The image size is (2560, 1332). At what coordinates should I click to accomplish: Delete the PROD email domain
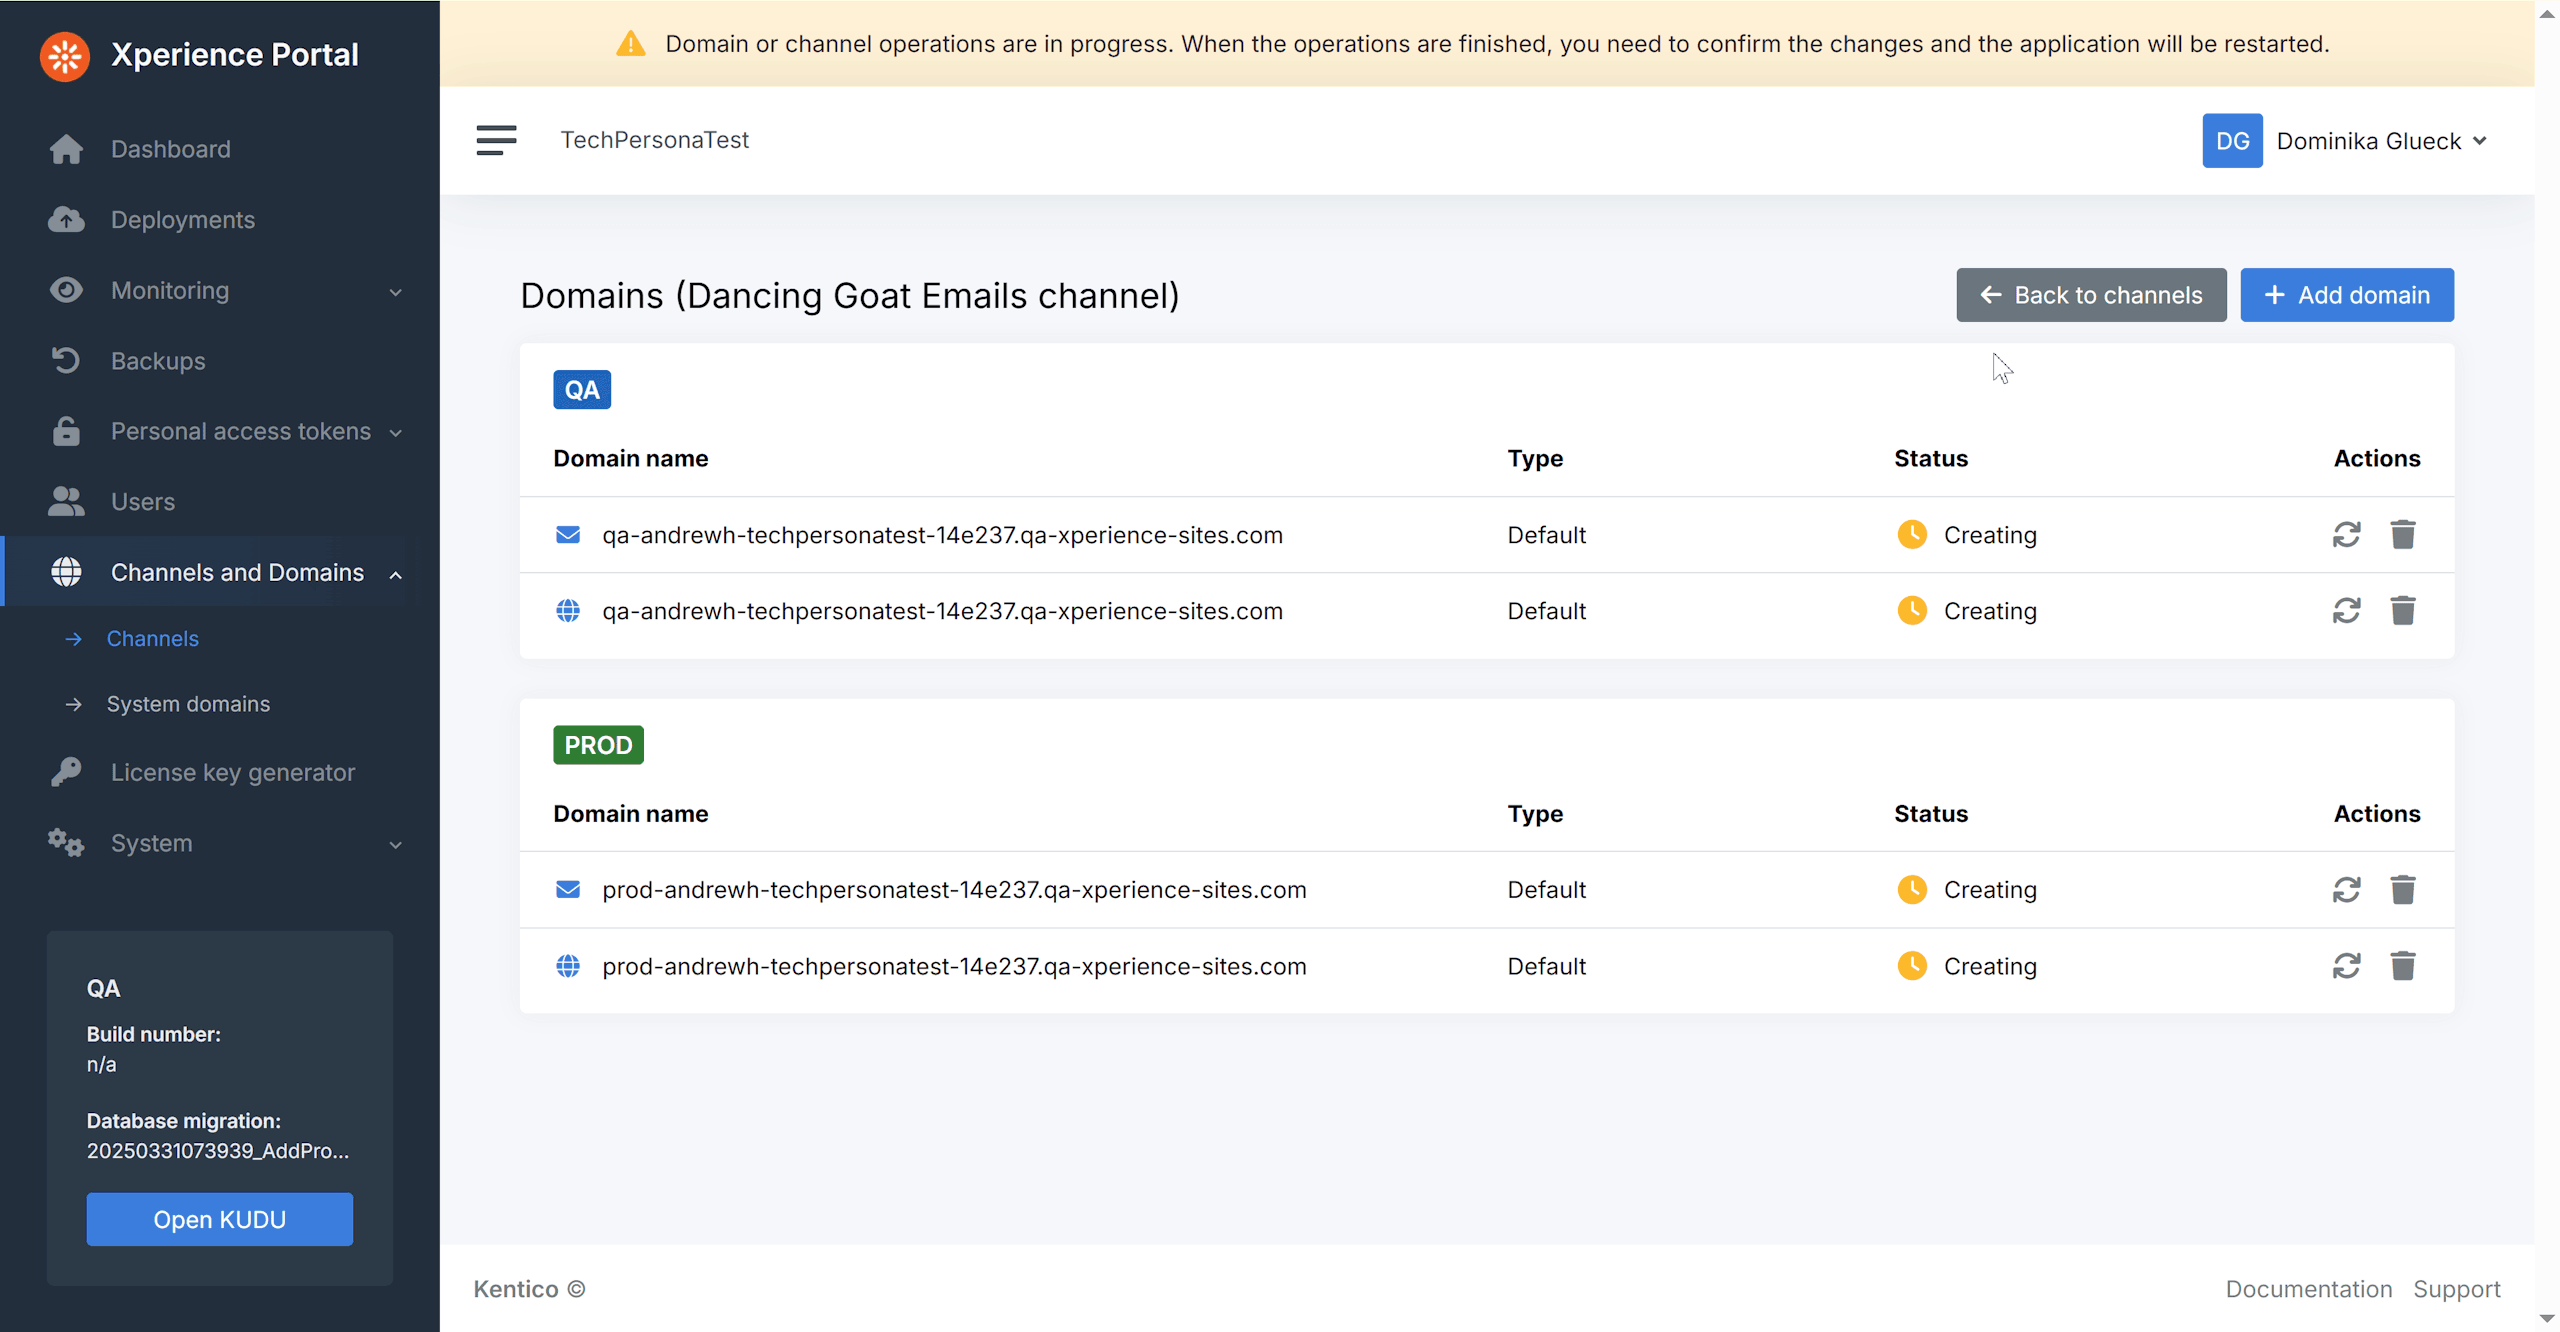point(2402,890)
